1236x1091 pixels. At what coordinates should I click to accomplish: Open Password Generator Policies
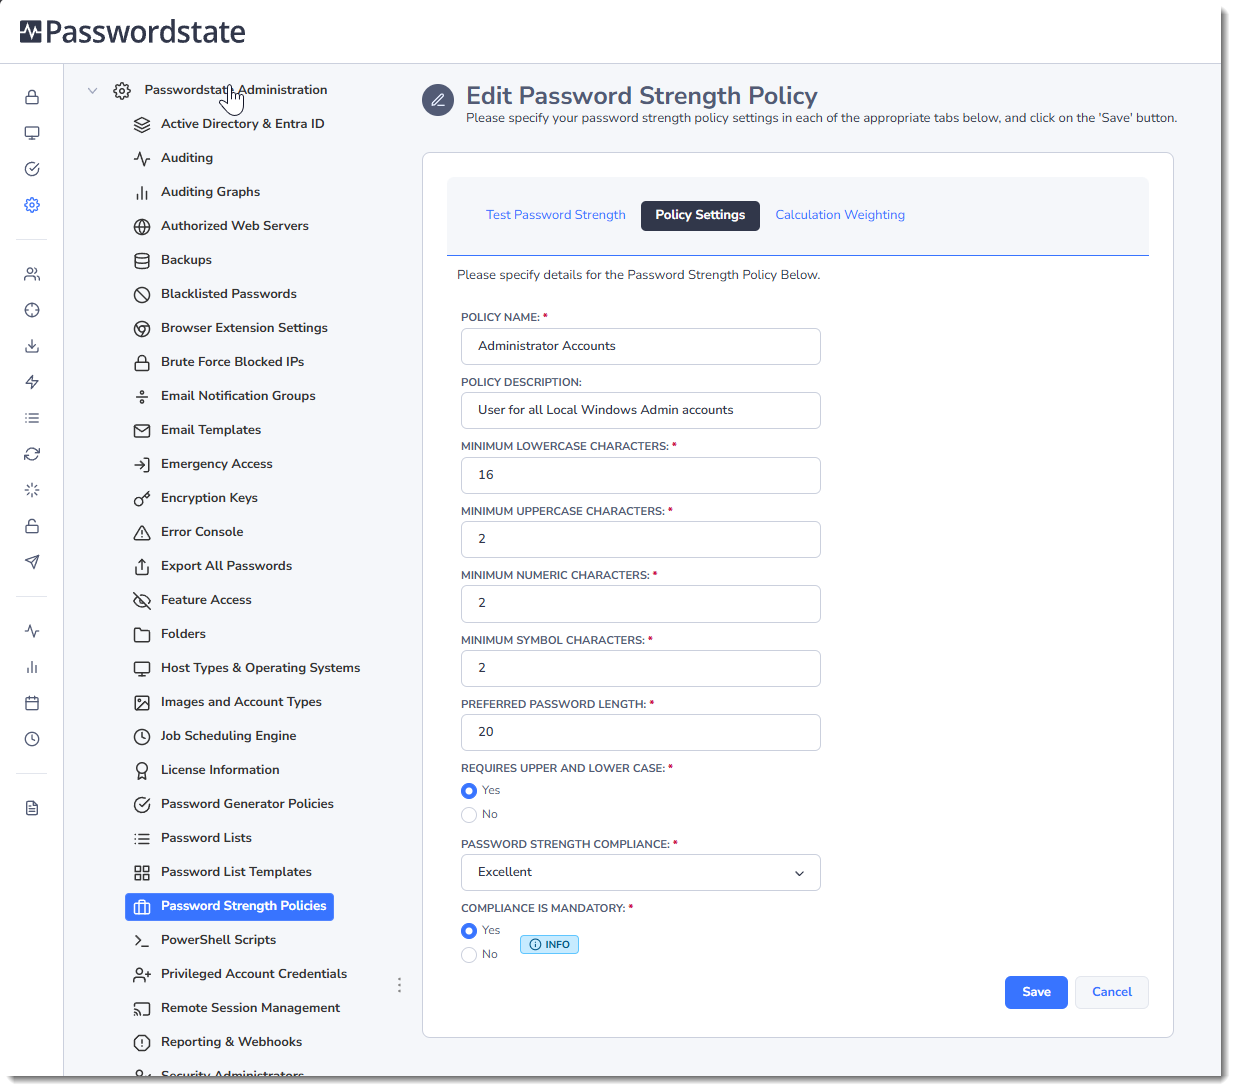point(247,804)
